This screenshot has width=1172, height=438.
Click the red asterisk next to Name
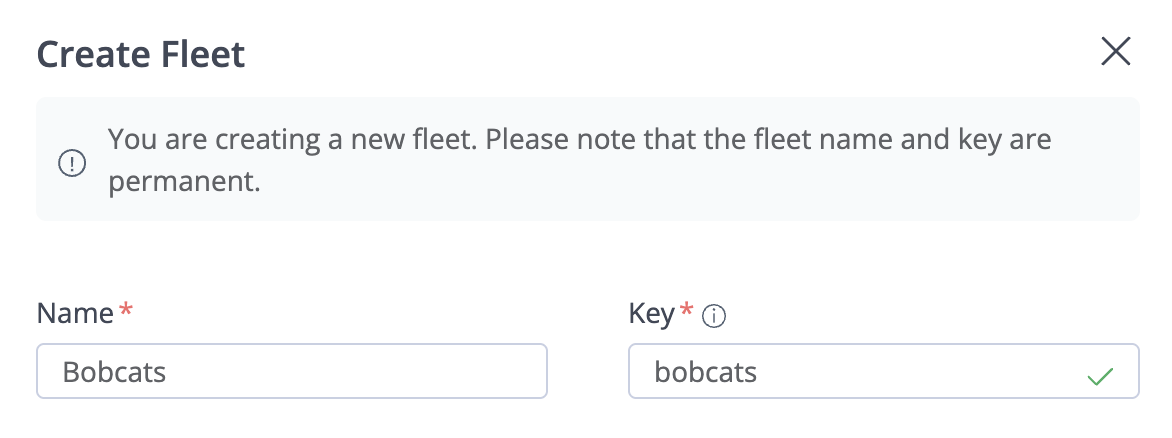point(125,312)
